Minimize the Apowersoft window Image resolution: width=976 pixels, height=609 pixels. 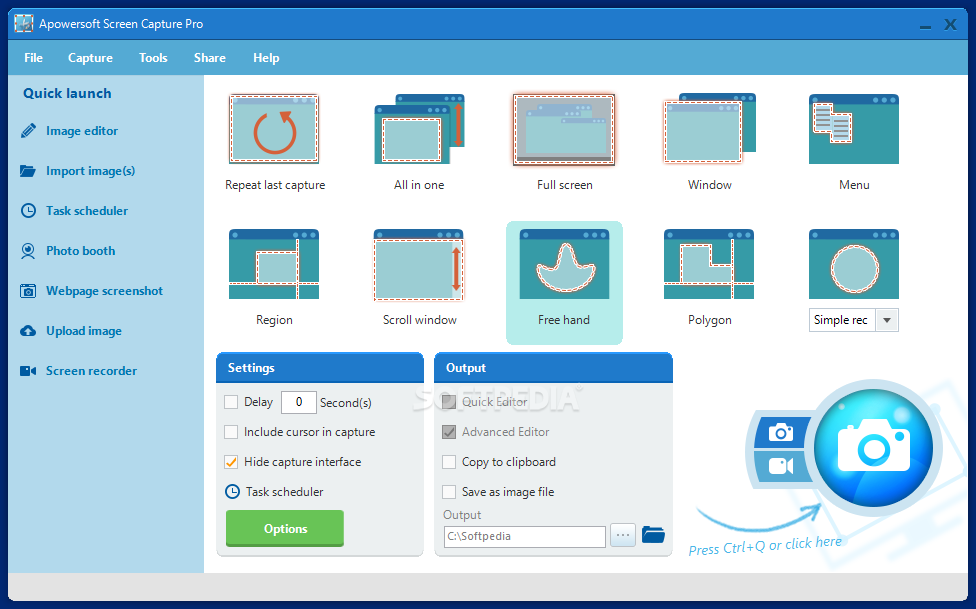pyautogui.click(x=926, y=25)
